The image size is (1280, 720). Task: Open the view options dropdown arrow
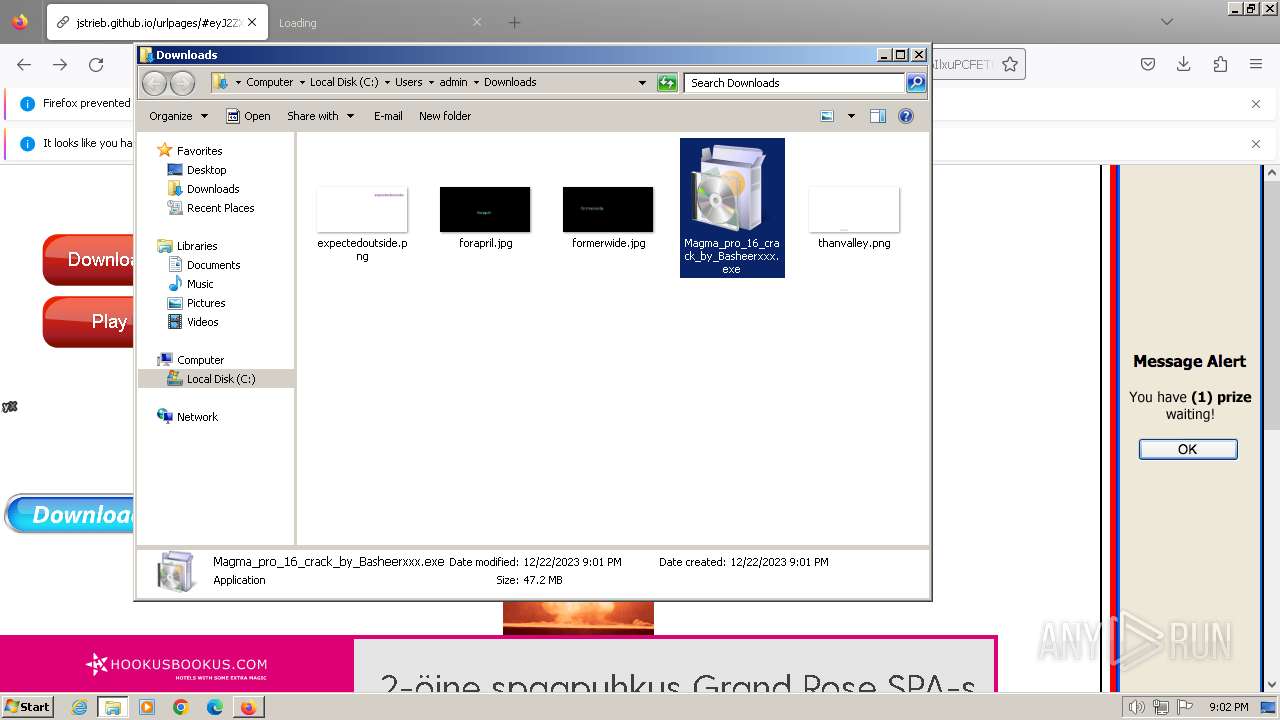tap(851, 116)
